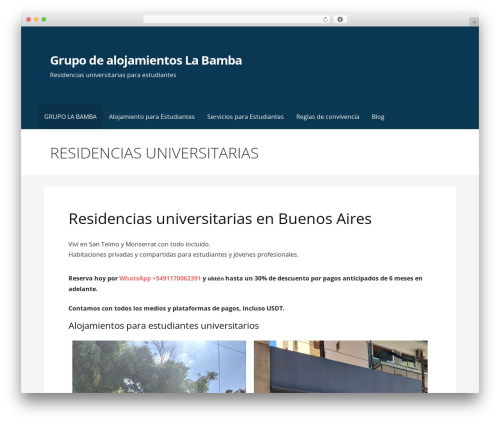This screenshot has height=423, width=500.
Task: Open the tree and sky photo thumbnail
Action: point(159,367)
